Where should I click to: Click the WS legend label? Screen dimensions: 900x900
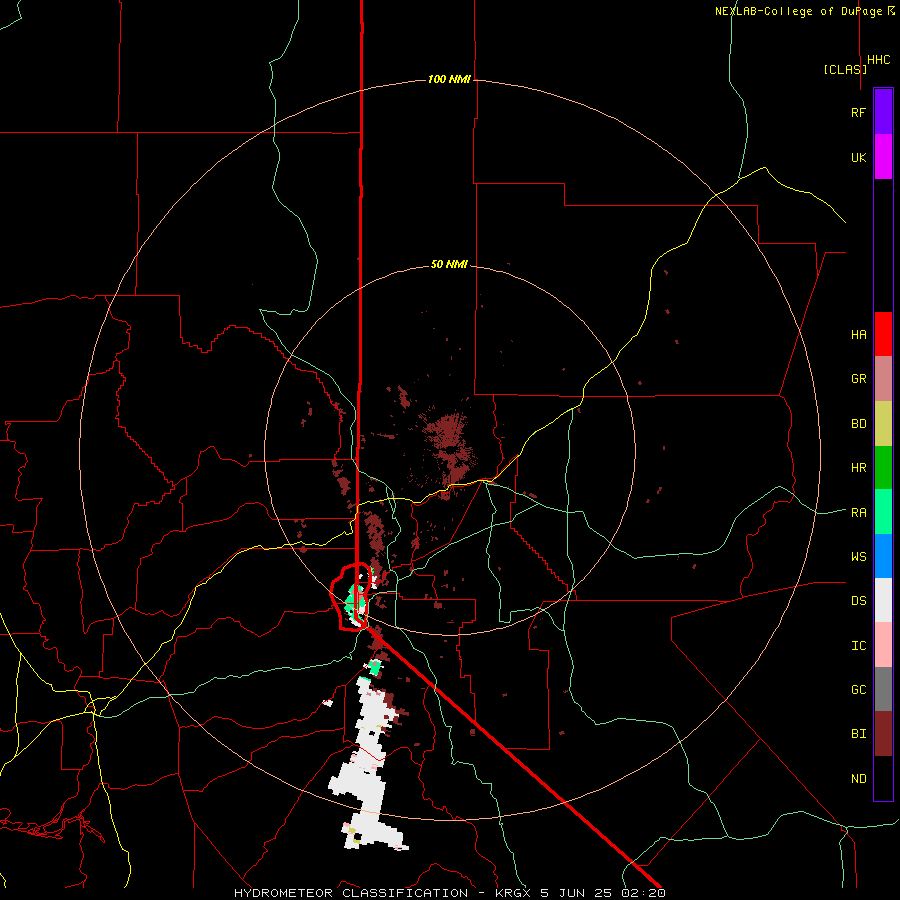tap(858, 557)
